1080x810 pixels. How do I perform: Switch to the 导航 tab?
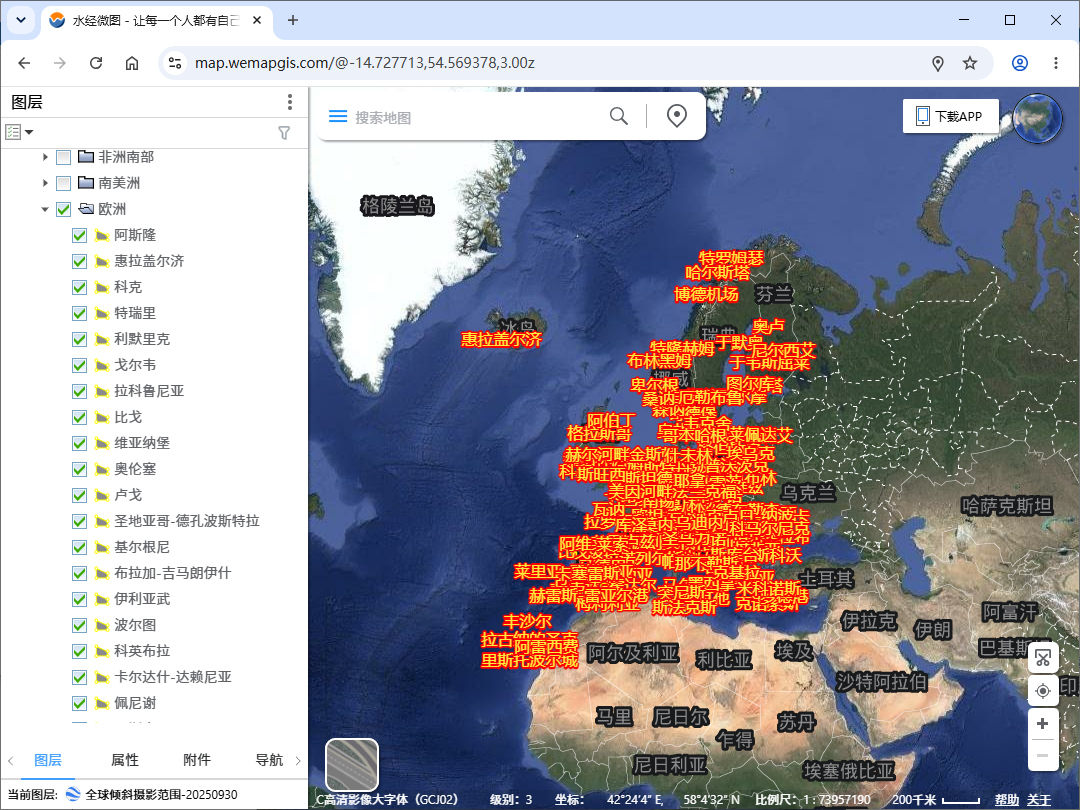269,760
